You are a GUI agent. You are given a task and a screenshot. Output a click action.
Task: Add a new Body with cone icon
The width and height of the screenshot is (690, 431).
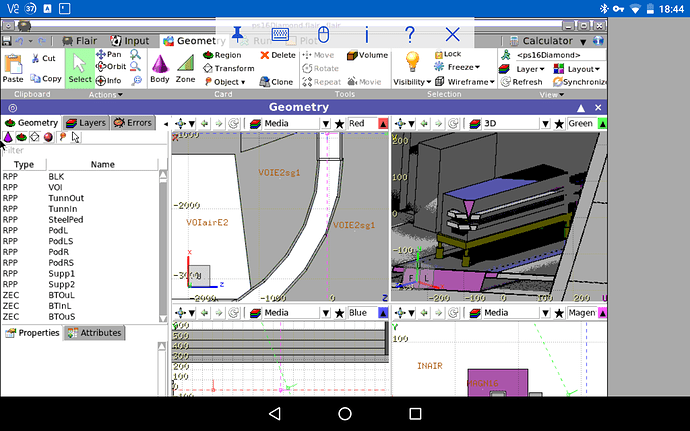pyautogui.click(x=160, y=69)
